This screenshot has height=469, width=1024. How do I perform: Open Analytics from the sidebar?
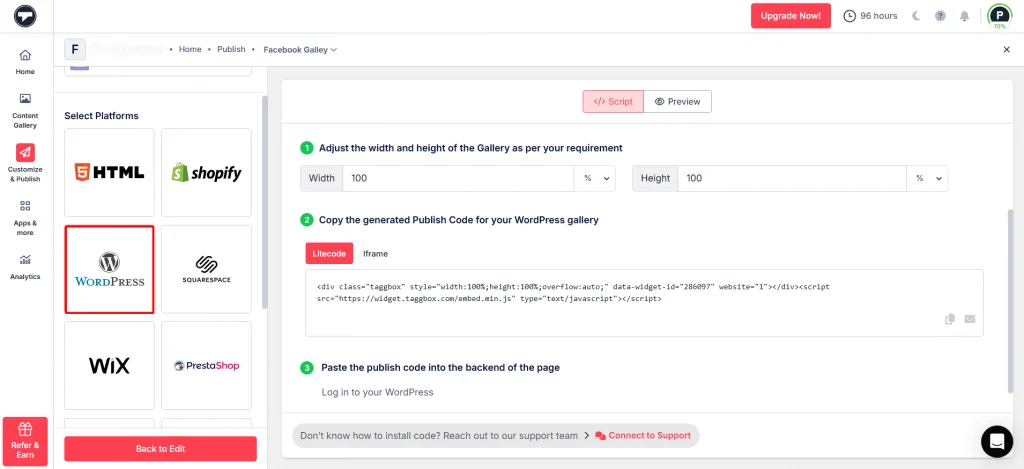pyautogui.click(x=25, y=266)
